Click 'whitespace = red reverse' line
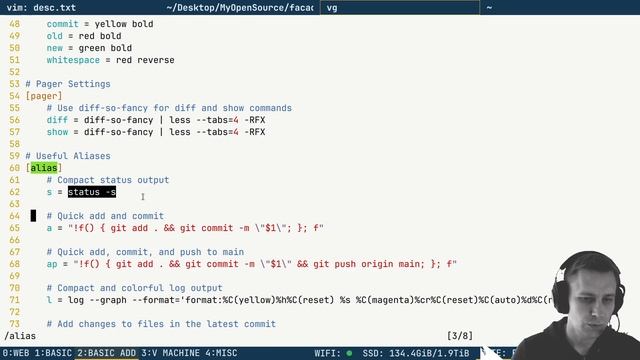This screenshot has width=640, height=360. 110,60
